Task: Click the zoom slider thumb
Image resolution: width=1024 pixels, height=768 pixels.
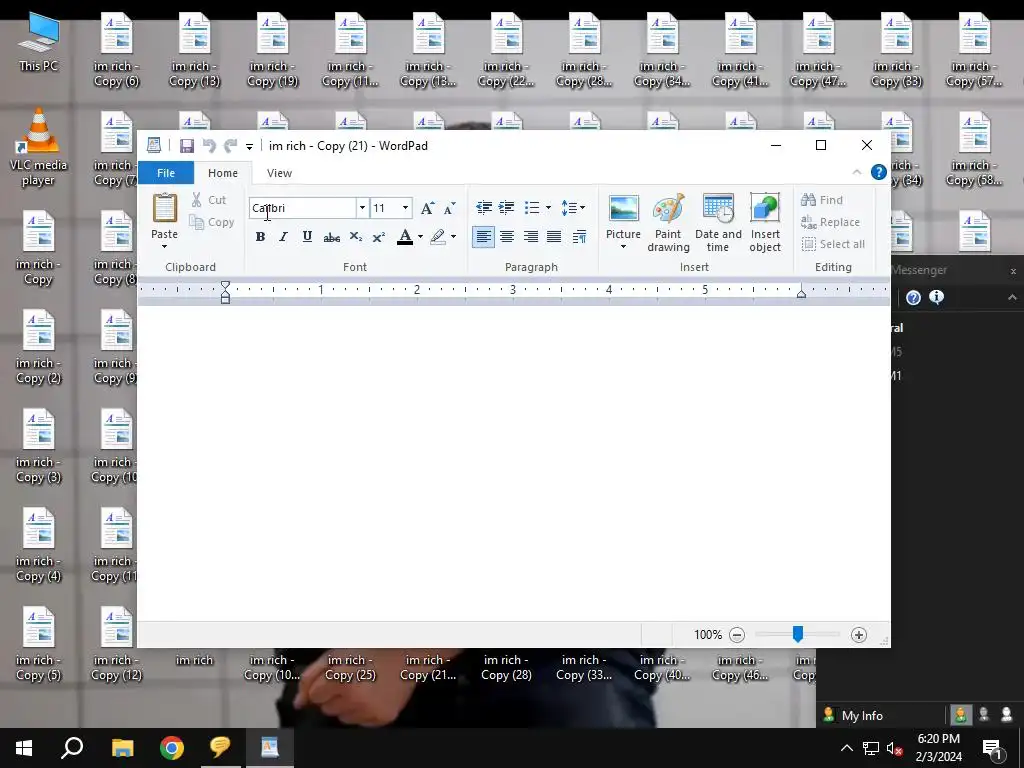Action: (x=797, y=634)
